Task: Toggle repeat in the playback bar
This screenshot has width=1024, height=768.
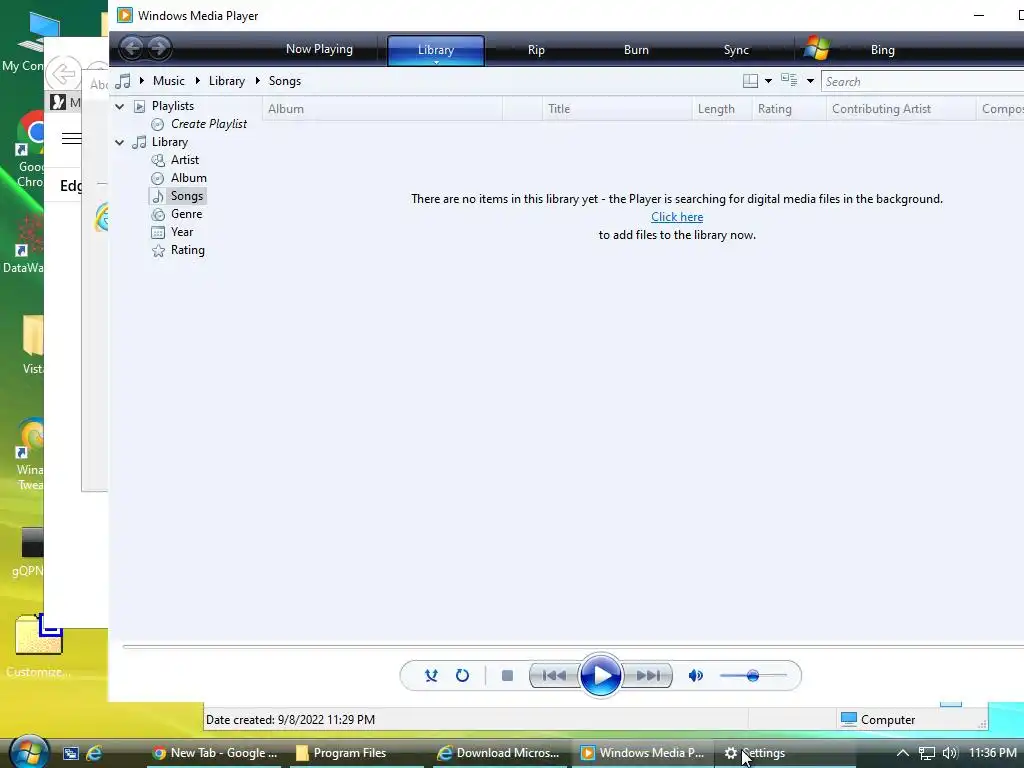Action: click(x=462, y=675)
